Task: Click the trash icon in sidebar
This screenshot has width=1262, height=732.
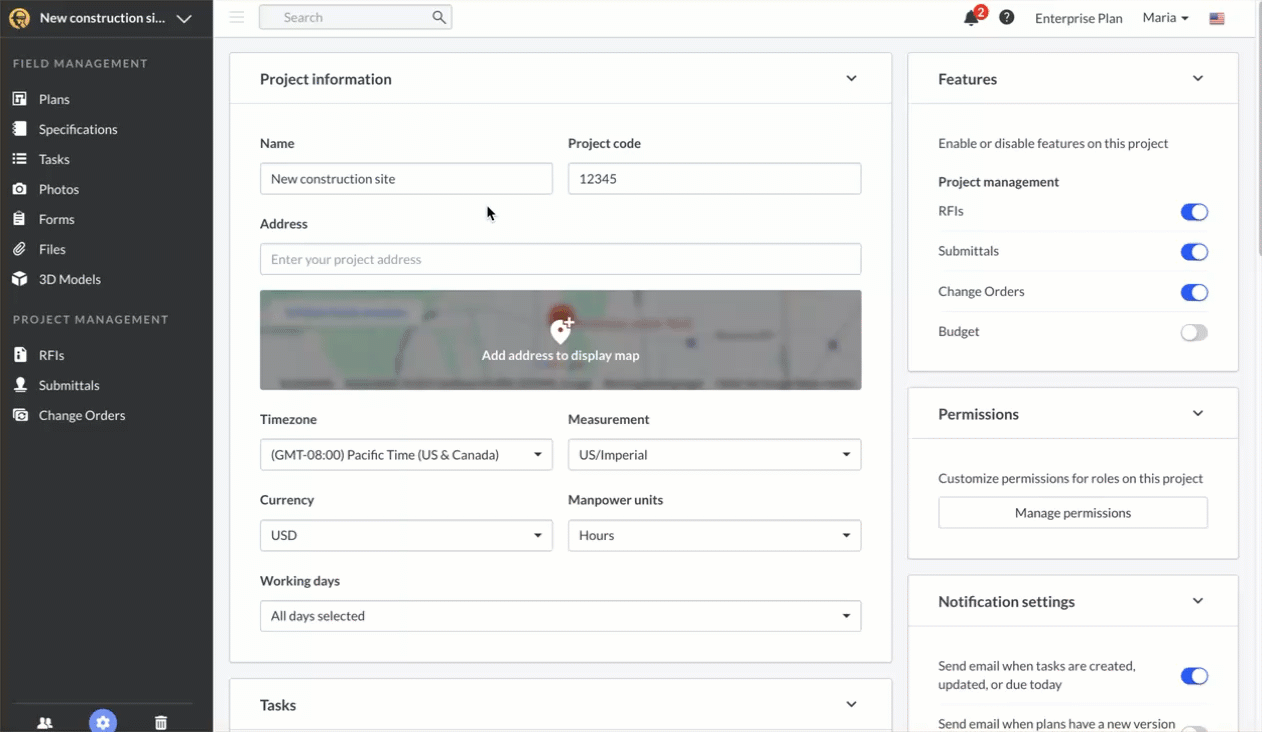Action: coord(161,722)
